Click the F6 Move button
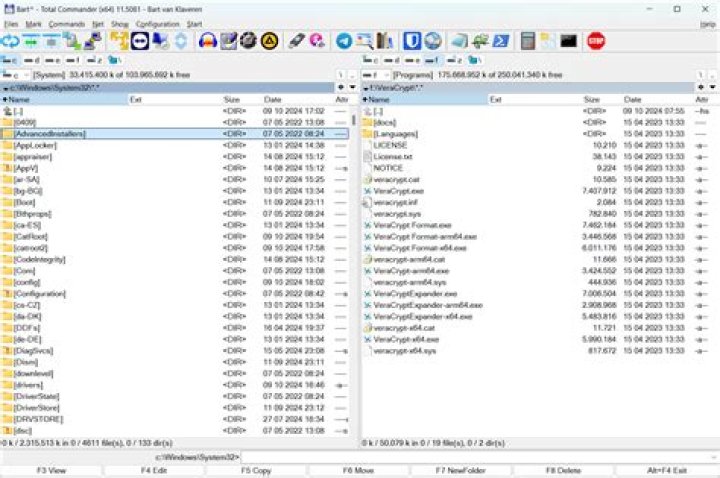Viewport: 720px width, 478px height. 359,471
